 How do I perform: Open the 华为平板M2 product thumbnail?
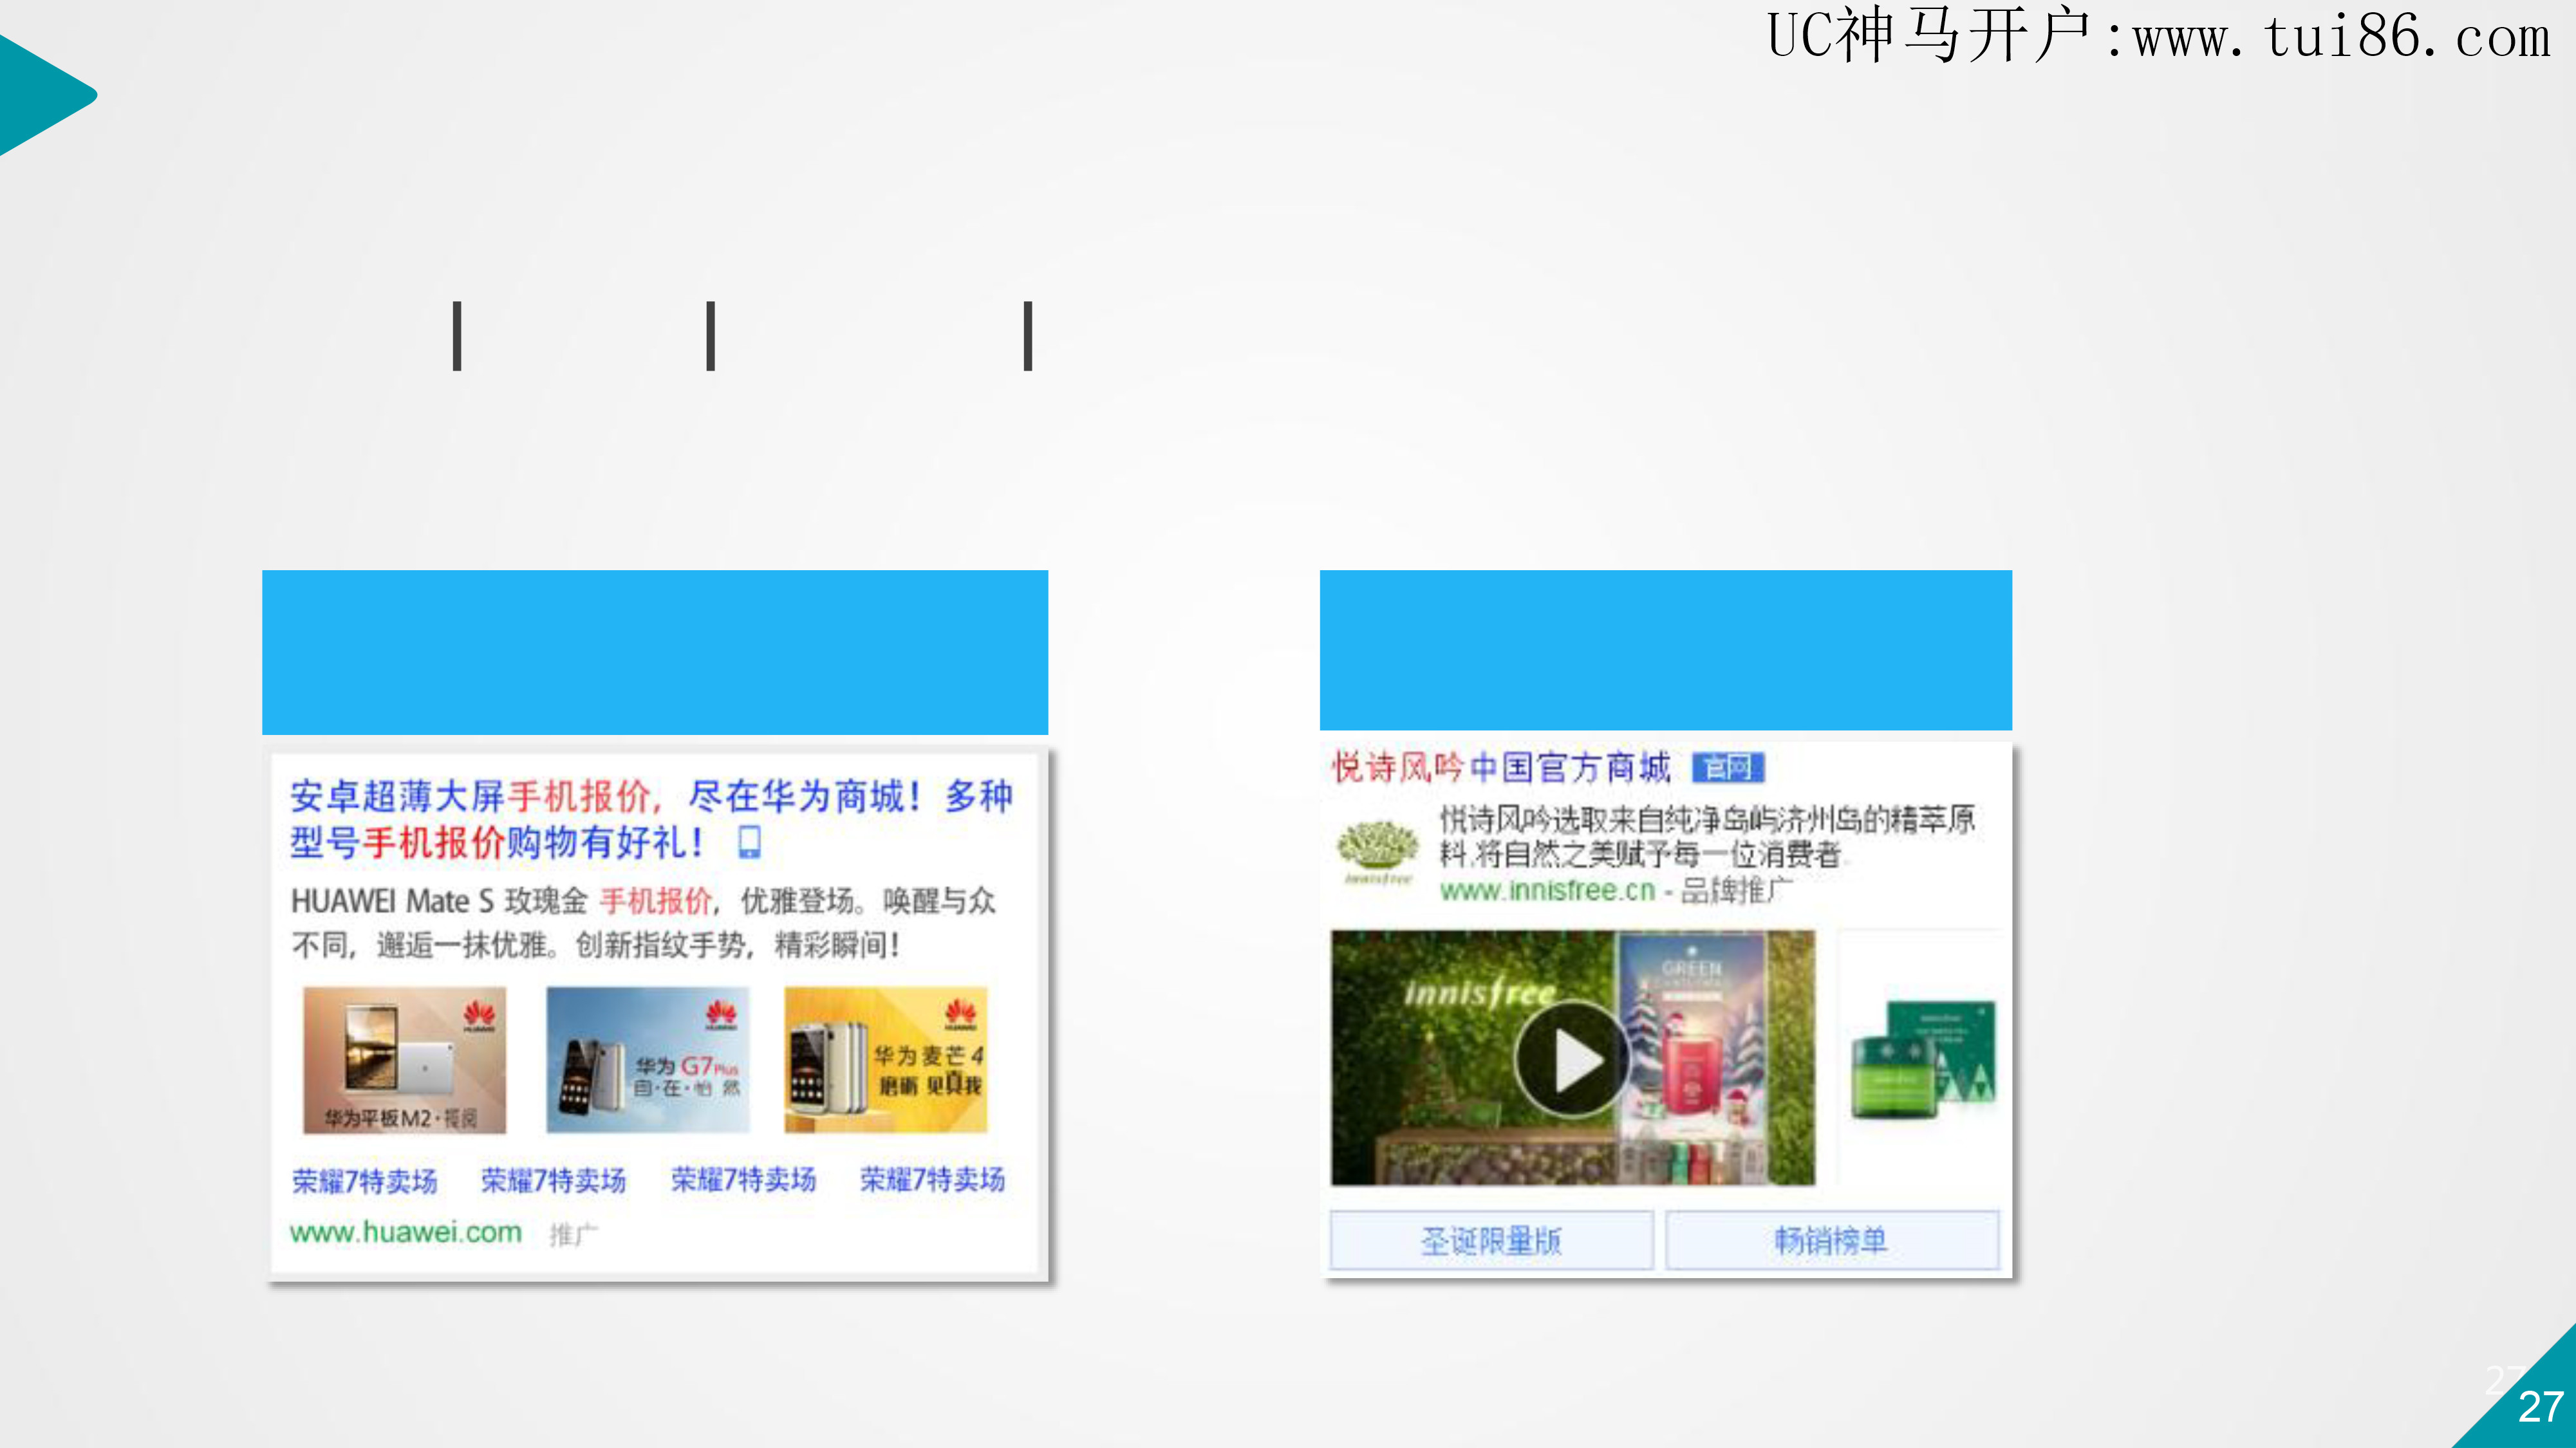click(x=405, y=1060)
